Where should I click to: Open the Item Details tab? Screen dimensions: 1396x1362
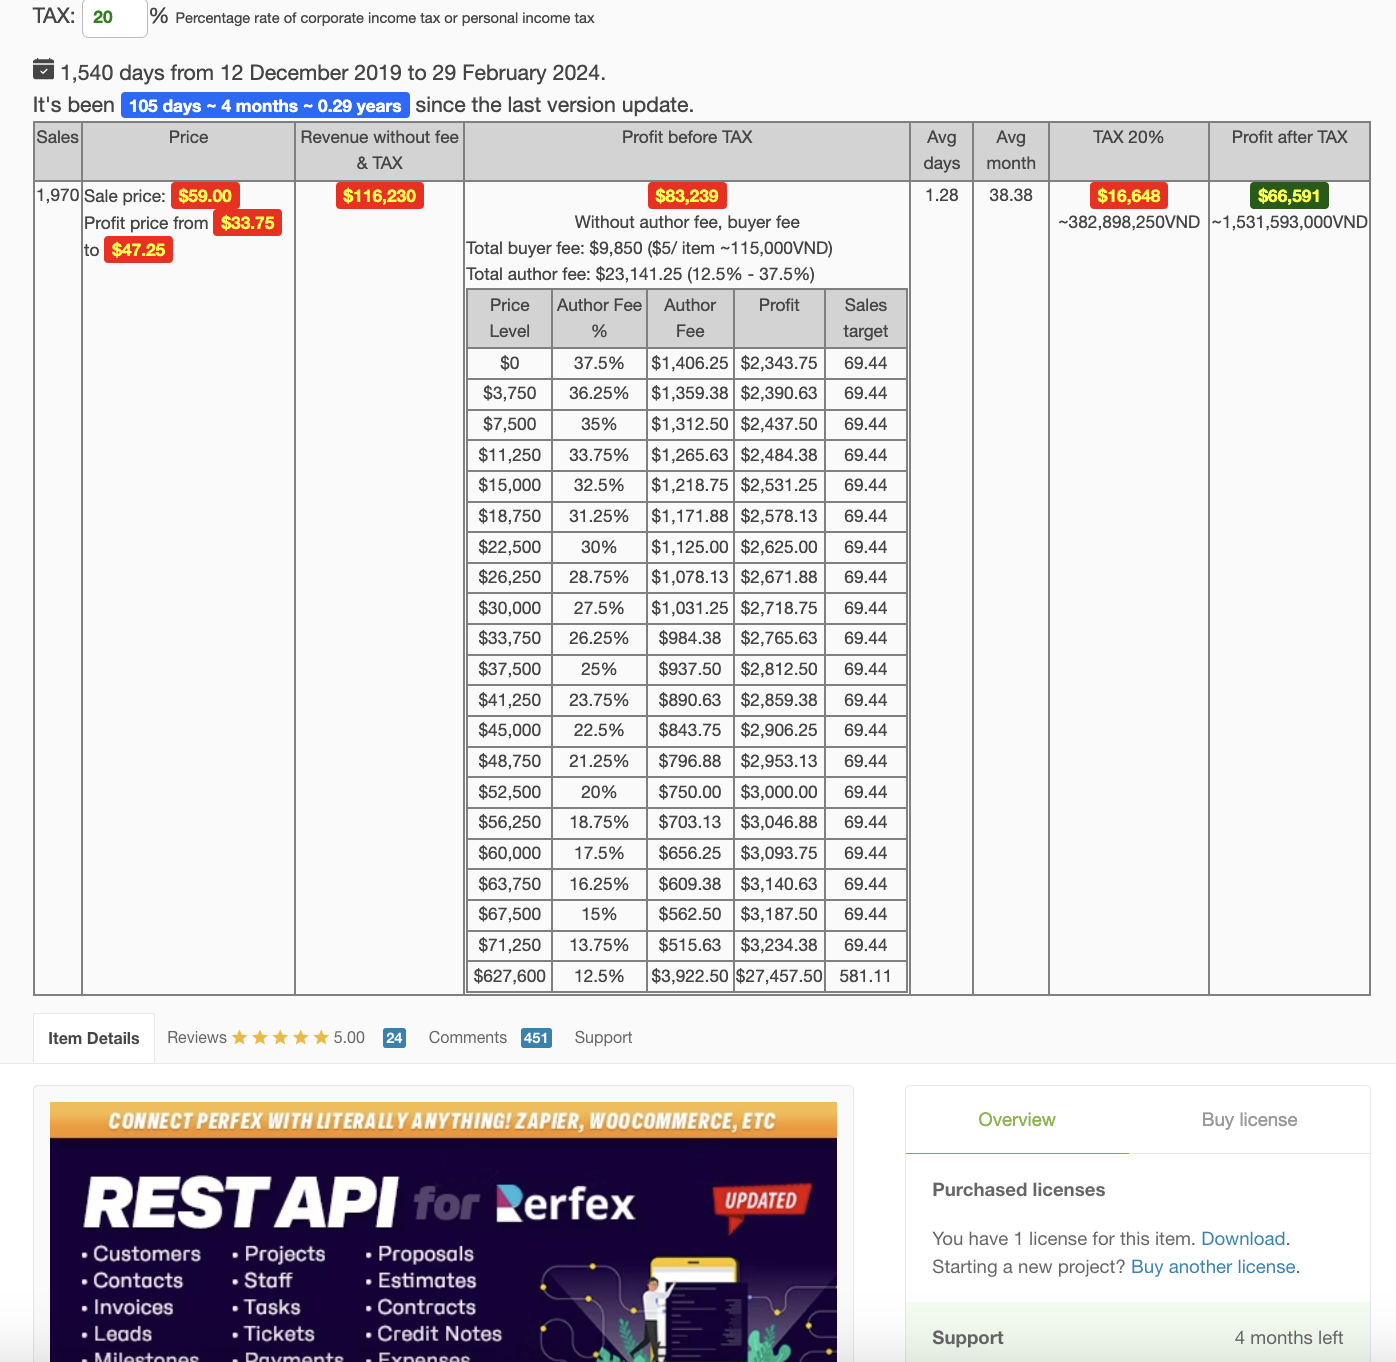coord(94,1038)
